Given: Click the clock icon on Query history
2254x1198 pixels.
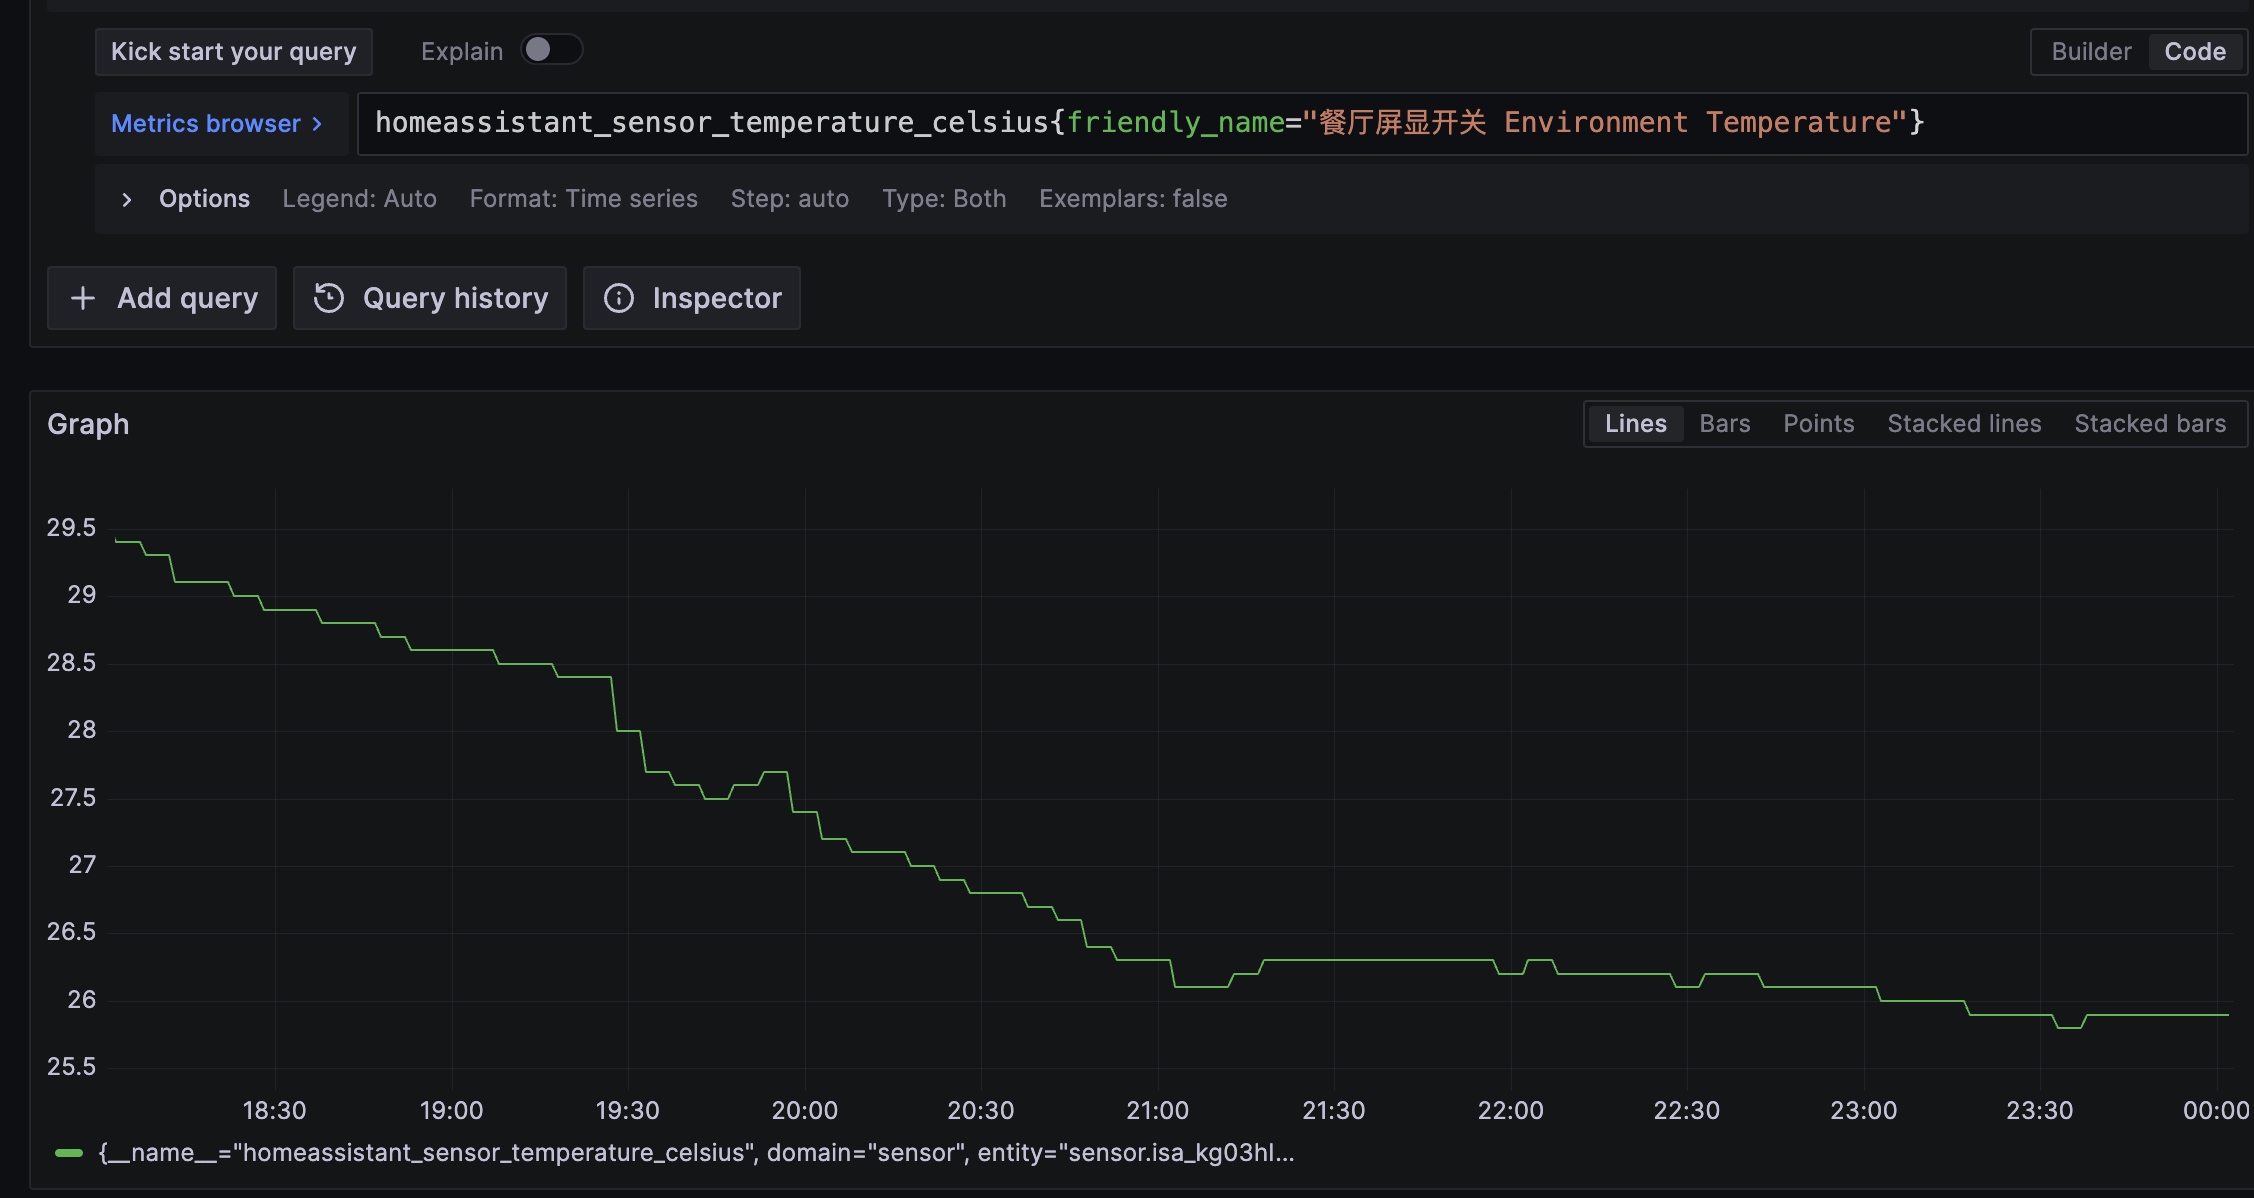Looking at the screenshot, I should [x=329, y=298].
